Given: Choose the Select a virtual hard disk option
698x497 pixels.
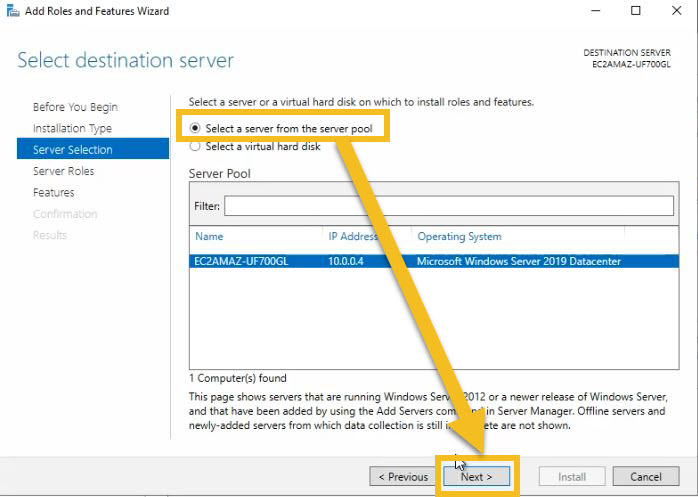Looking at the screenshot, I should (x=255, y=147).
